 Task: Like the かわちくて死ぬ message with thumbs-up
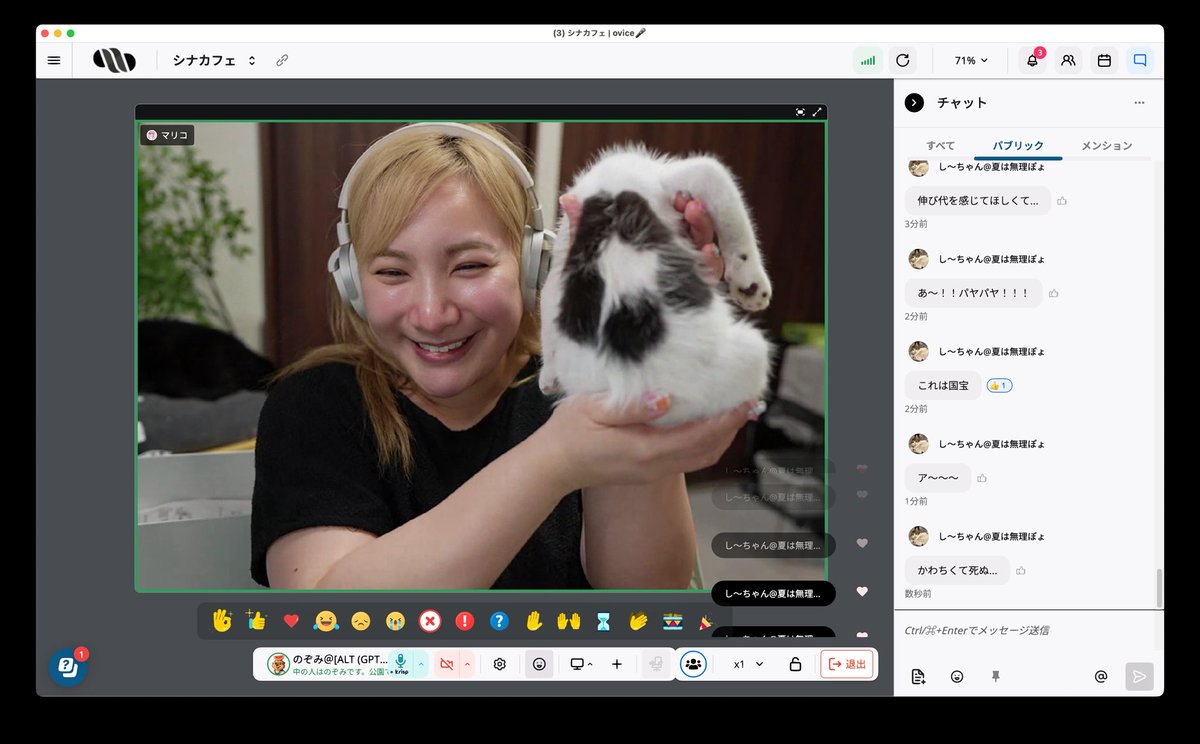click(1021, 570)
